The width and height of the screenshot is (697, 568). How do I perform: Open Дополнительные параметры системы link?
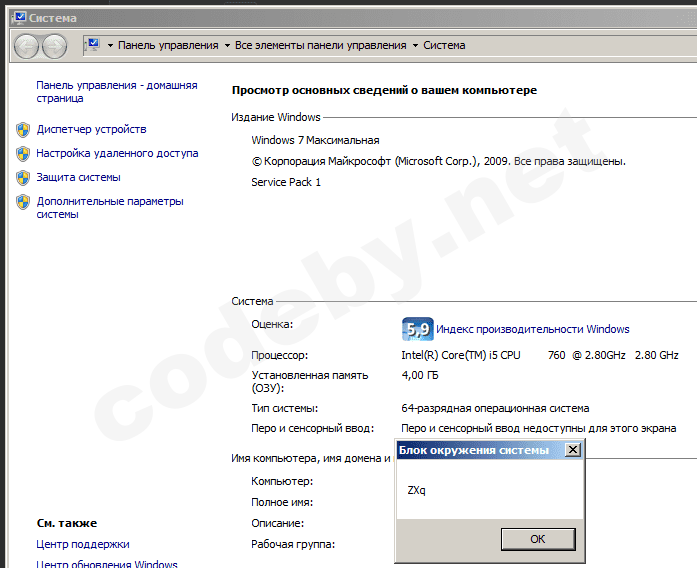coord(110,208)
